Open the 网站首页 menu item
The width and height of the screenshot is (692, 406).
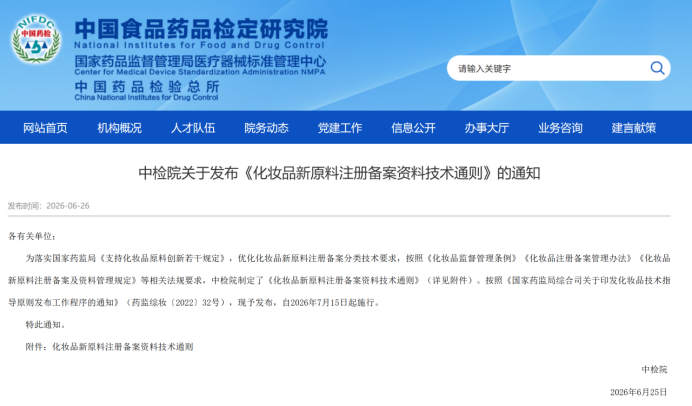[45, 128]
